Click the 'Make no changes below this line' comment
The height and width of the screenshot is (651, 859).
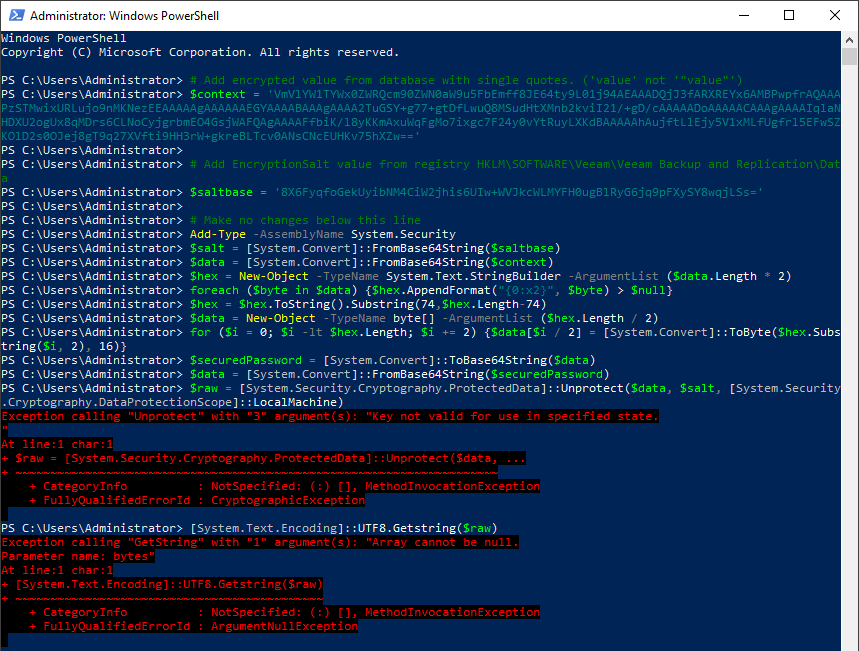(305, 220)
